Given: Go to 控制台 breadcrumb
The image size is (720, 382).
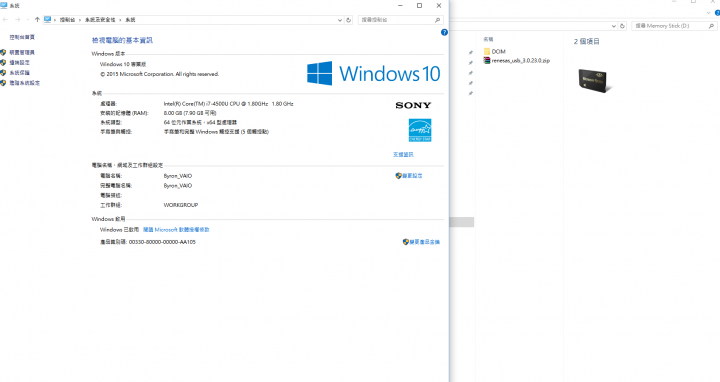Looking at the screenshot, I should coord(67,20).
